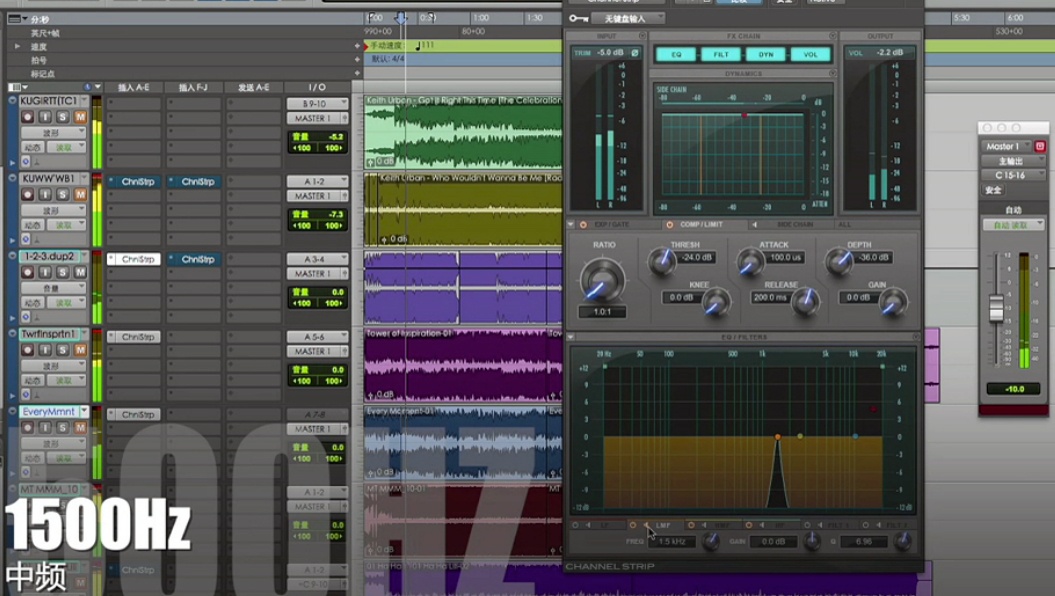Open automation mode dropdown on Master 1

pyautogui.click(x=1012, y=225)
